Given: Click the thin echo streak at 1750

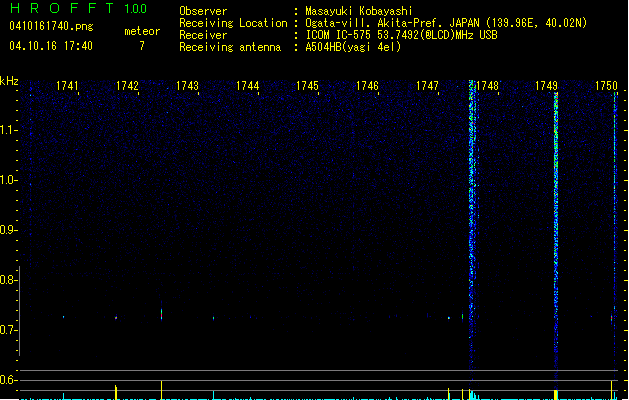Looking at the screenshot, I should tap(615, 237).
